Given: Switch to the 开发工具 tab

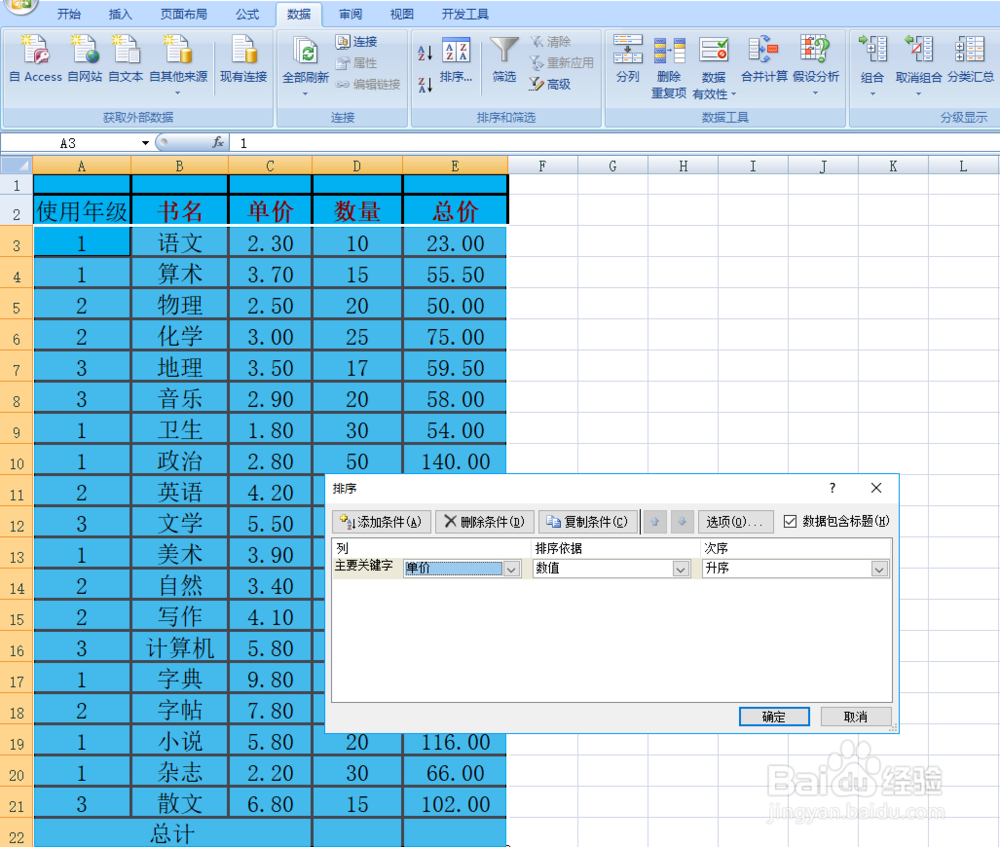Looking at the screenshot, I should [465, 14].
